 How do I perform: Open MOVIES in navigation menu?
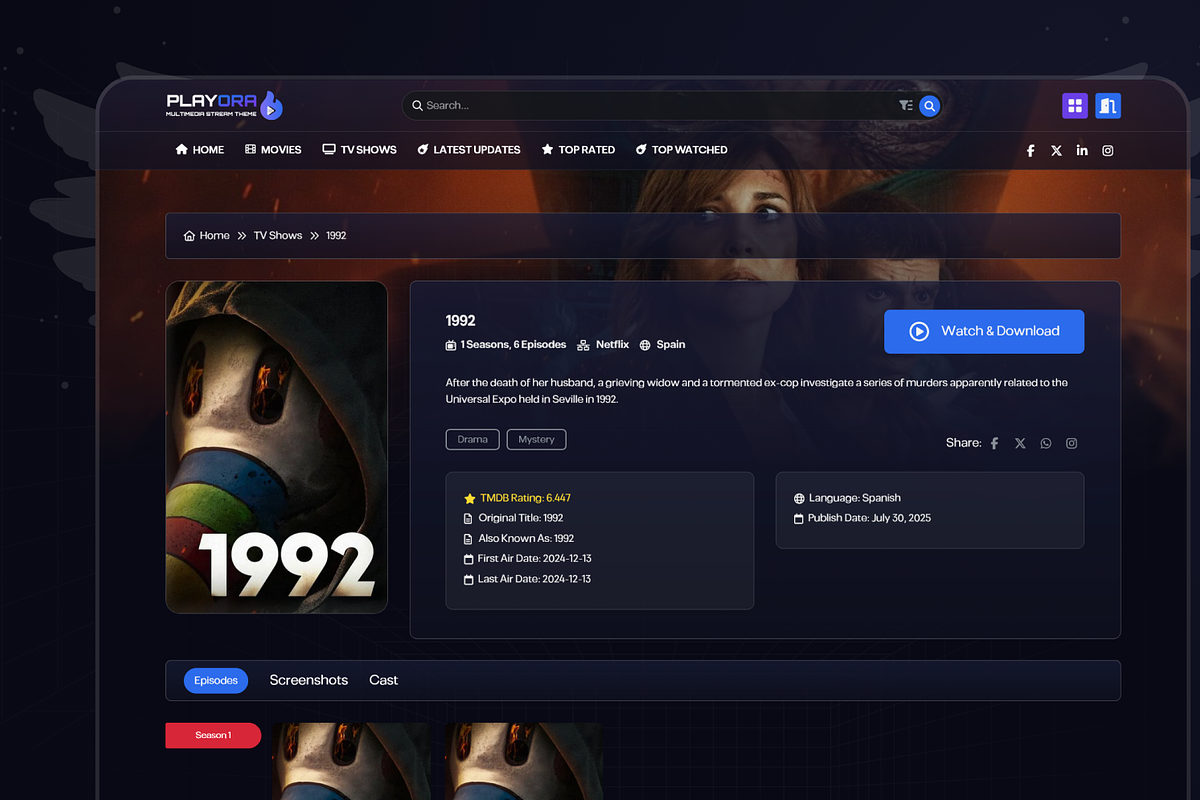coord(273,150)
